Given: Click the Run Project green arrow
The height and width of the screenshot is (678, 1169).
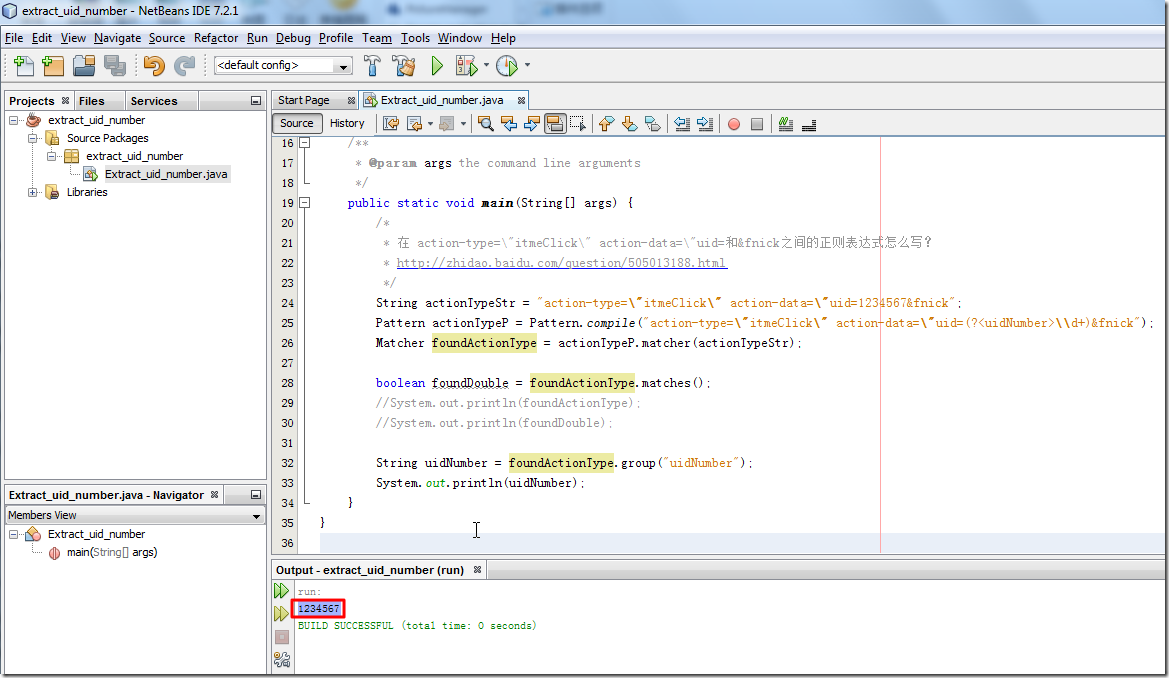Looking at the screenshot, I should [437, 66].
